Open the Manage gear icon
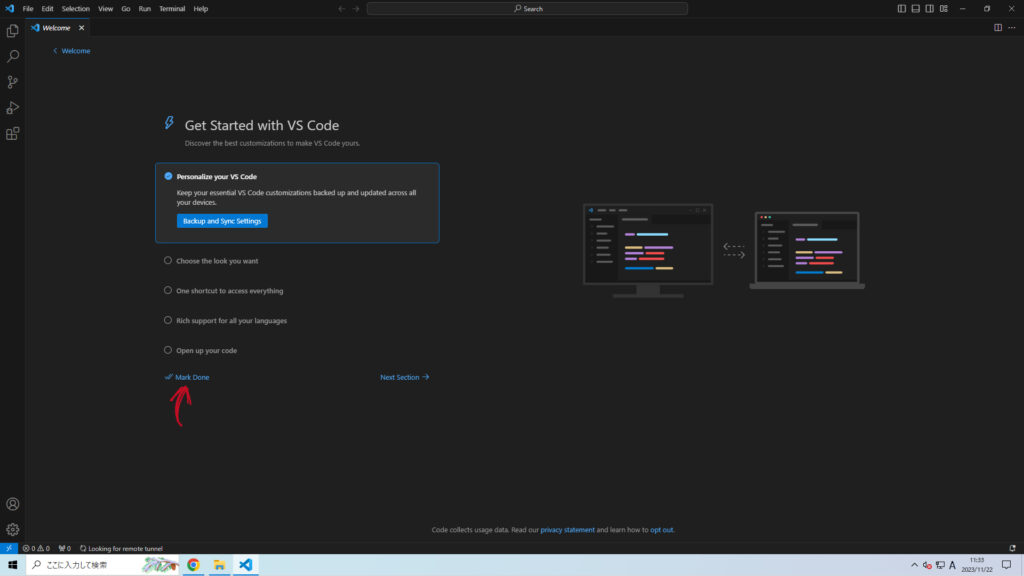This screenshot has width=1024, height=576. [x=12, y=530]
